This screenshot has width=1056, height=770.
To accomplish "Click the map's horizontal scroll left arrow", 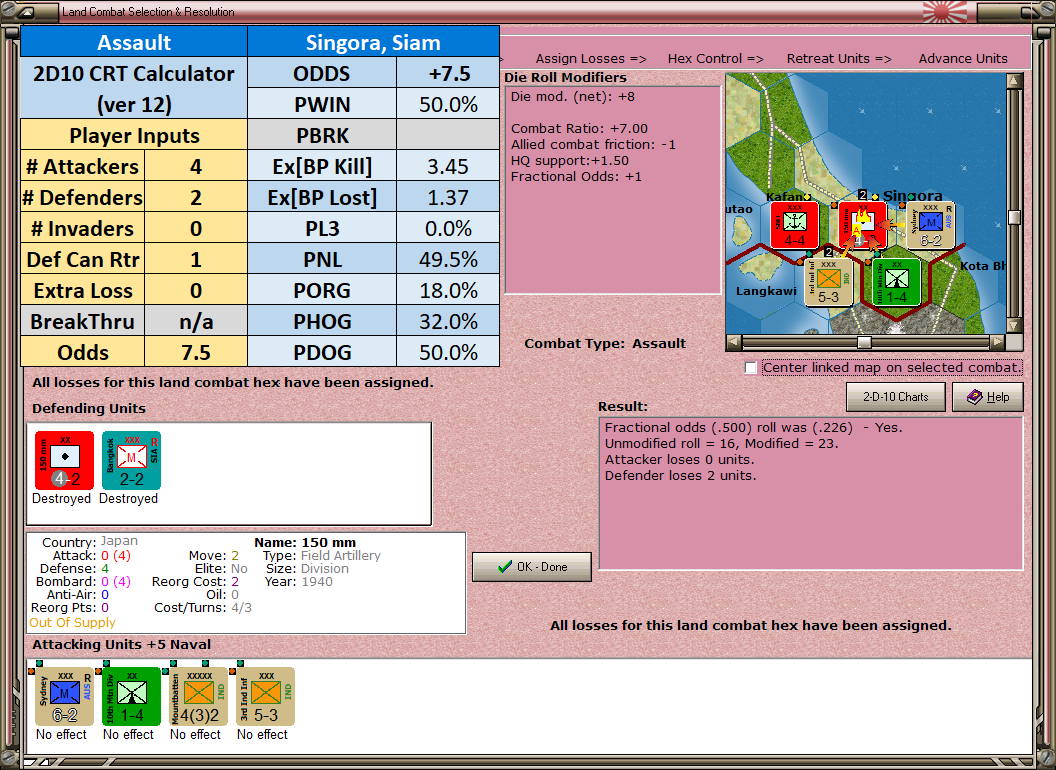I will click(x=734, y=342).
